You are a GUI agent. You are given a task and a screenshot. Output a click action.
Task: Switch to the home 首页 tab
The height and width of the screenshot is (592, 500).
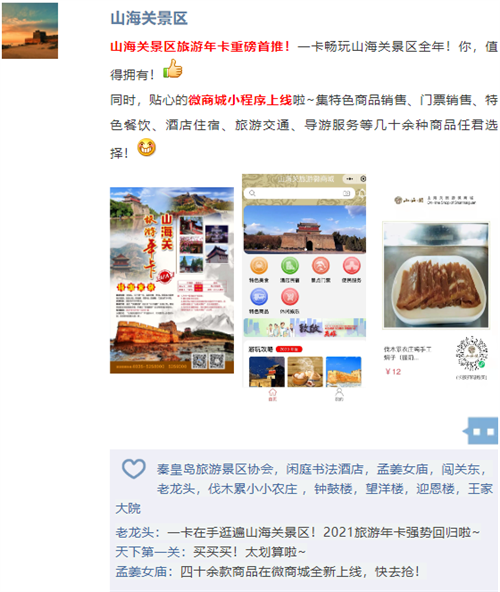tap(272, 395)
